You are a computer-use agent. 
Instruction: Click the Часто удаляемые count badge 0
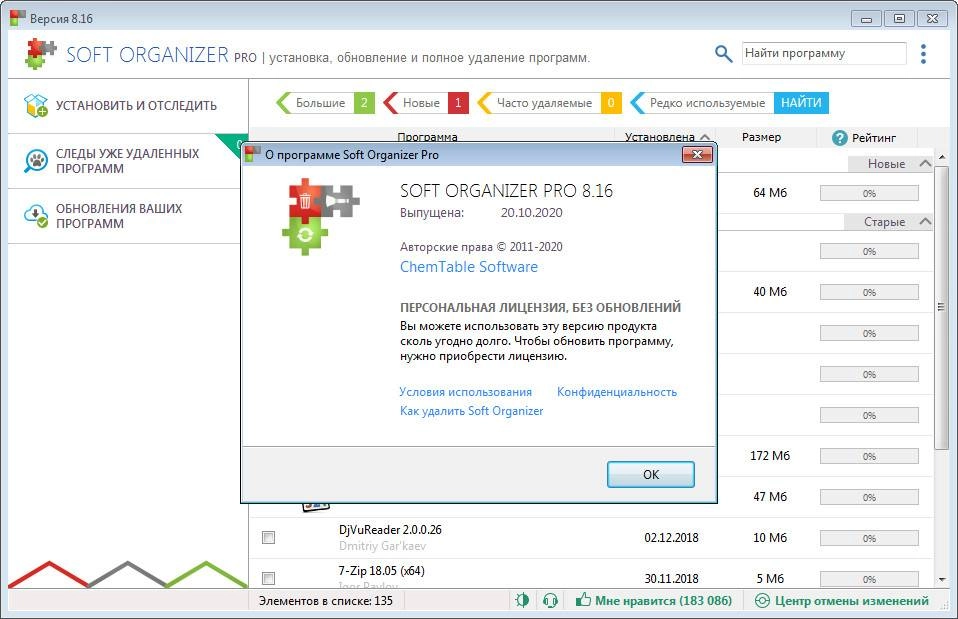611,103
